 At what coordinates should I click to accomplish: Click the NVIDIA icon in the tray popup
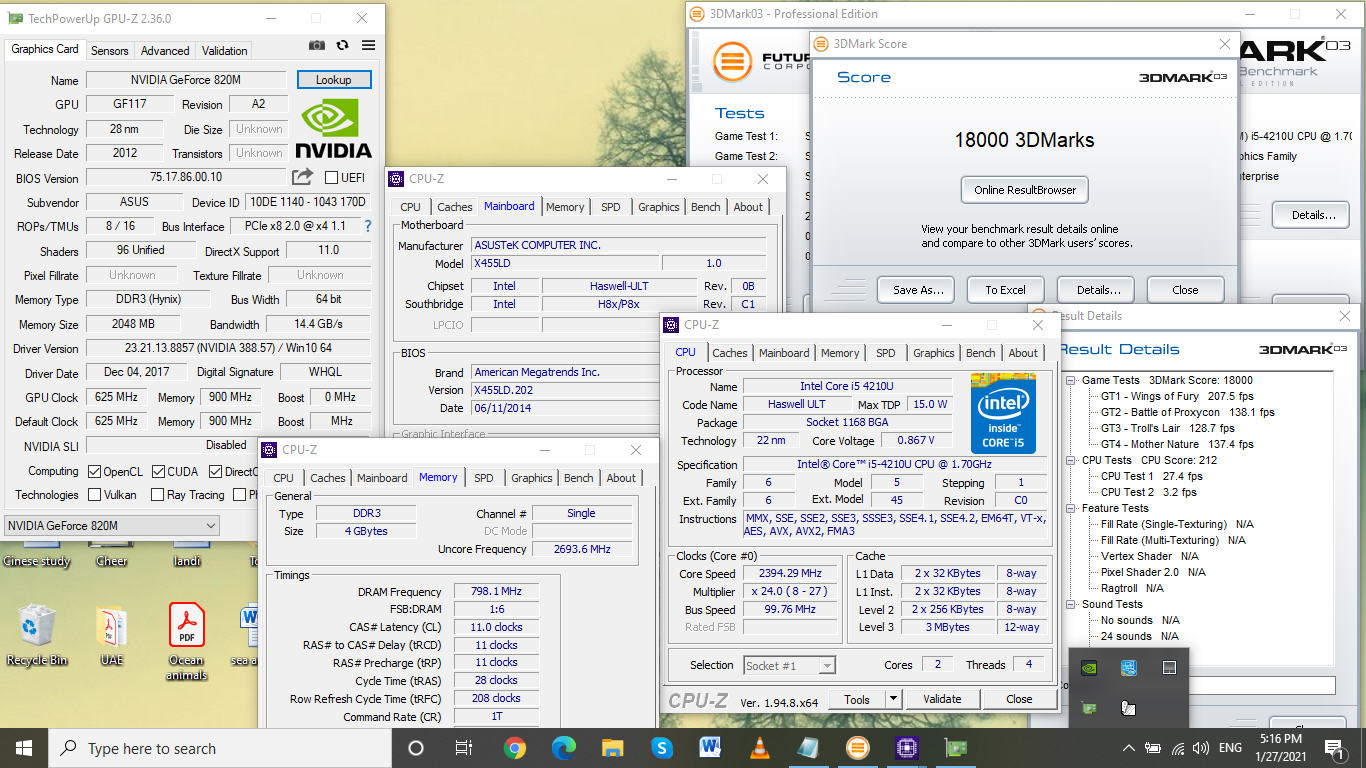tap(1089, 668)
